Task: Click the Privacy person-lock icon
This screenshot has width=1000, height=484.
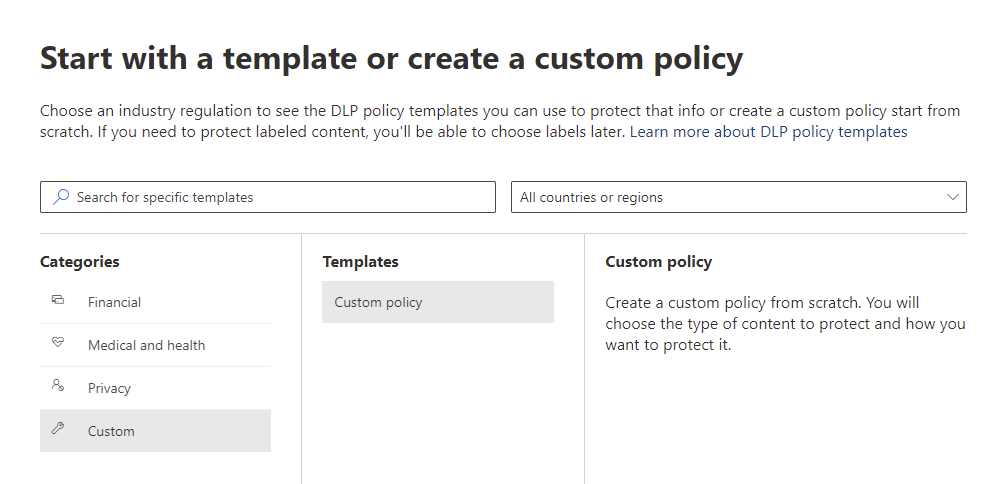Action: tap(57, 387)
